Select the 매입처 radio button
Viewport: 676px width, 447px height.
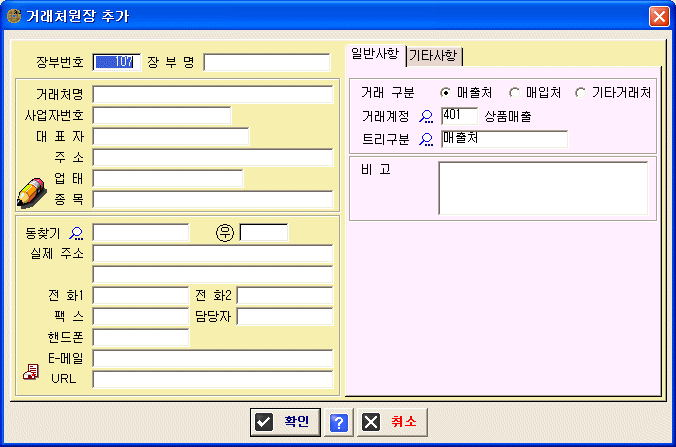point(514,93)
